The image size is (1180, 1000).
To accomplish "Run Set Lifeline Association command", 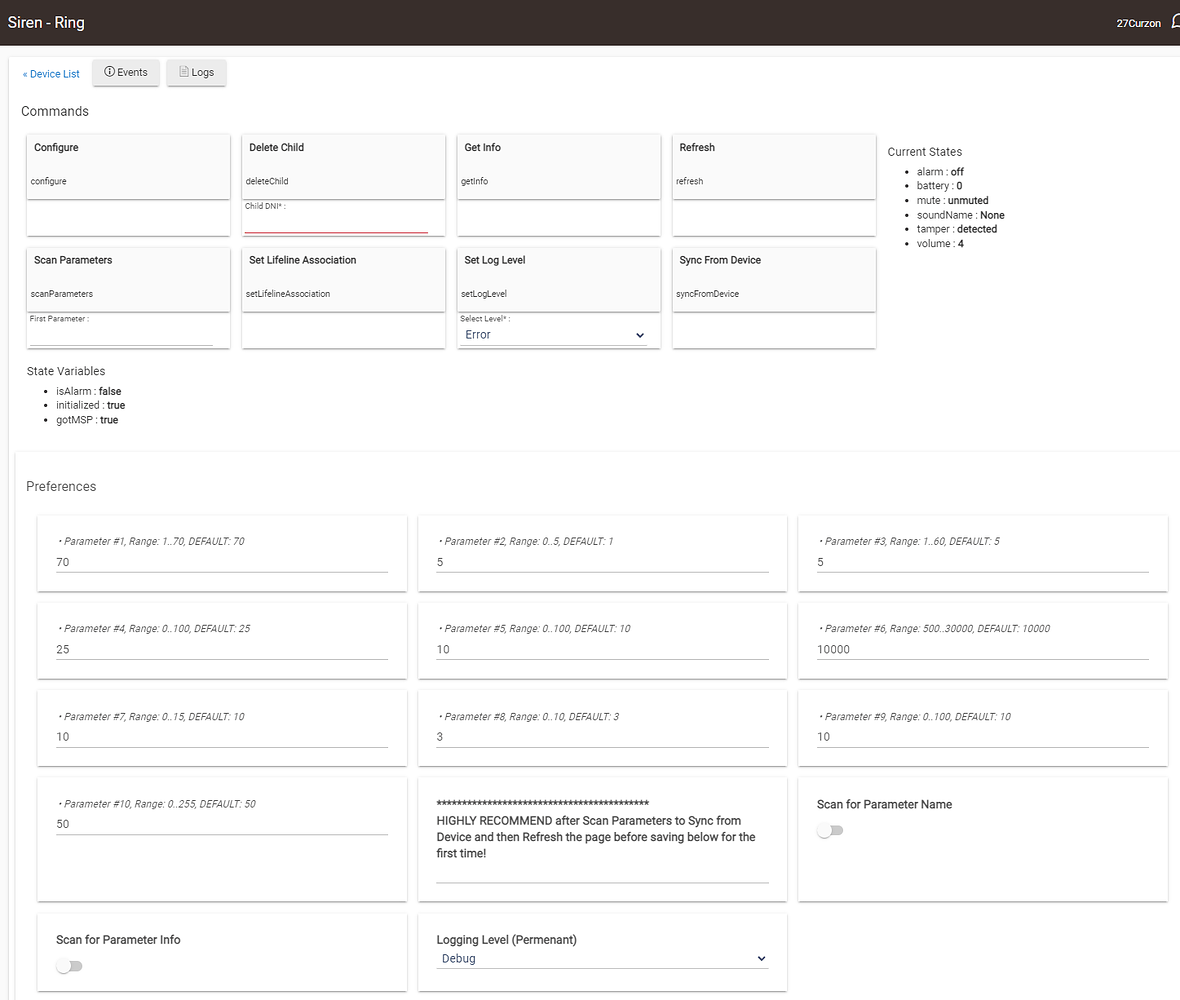I will pos(343,279).
